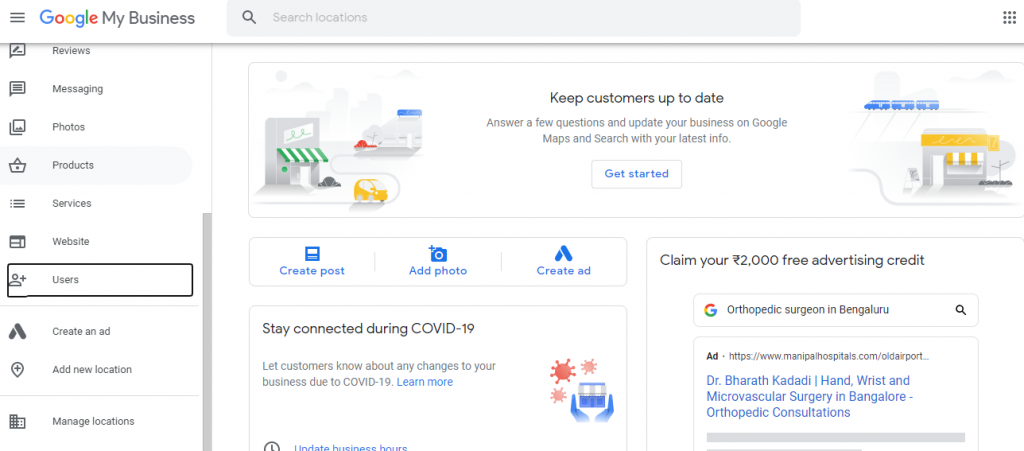Click the Reviews sidebar icon
The height and width of the screenshot is (451, 1024).
click(x=18, y=50)
